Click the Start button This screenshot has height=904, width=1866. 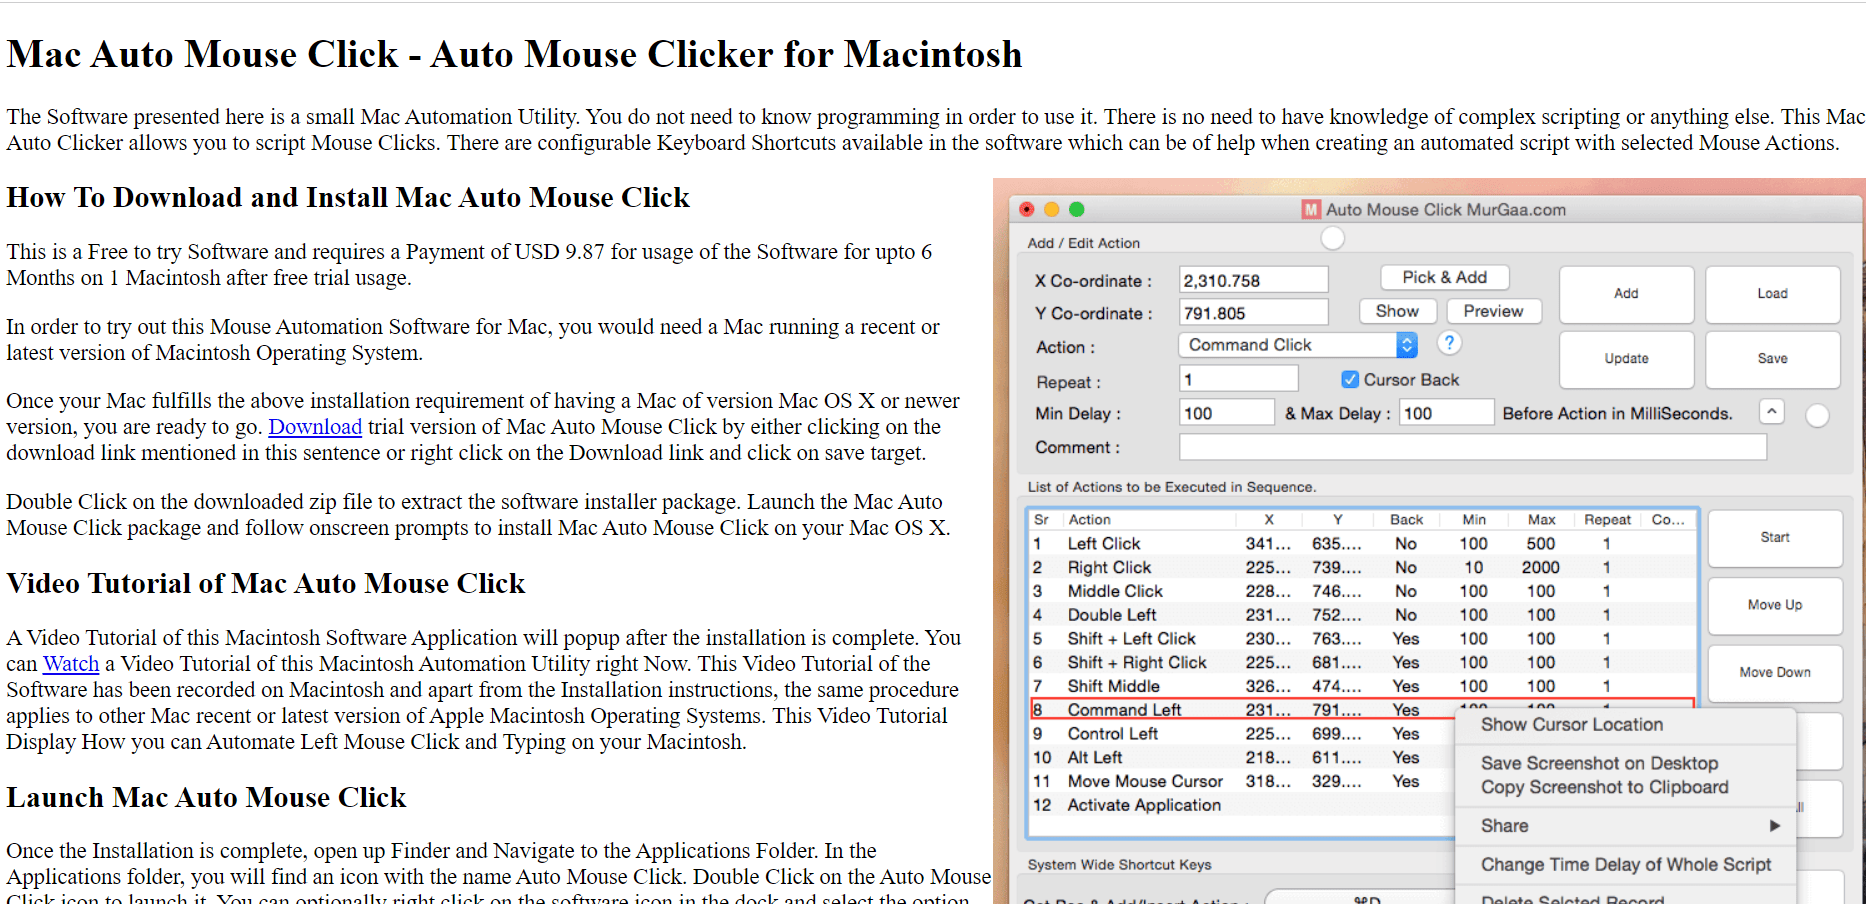1775,538
